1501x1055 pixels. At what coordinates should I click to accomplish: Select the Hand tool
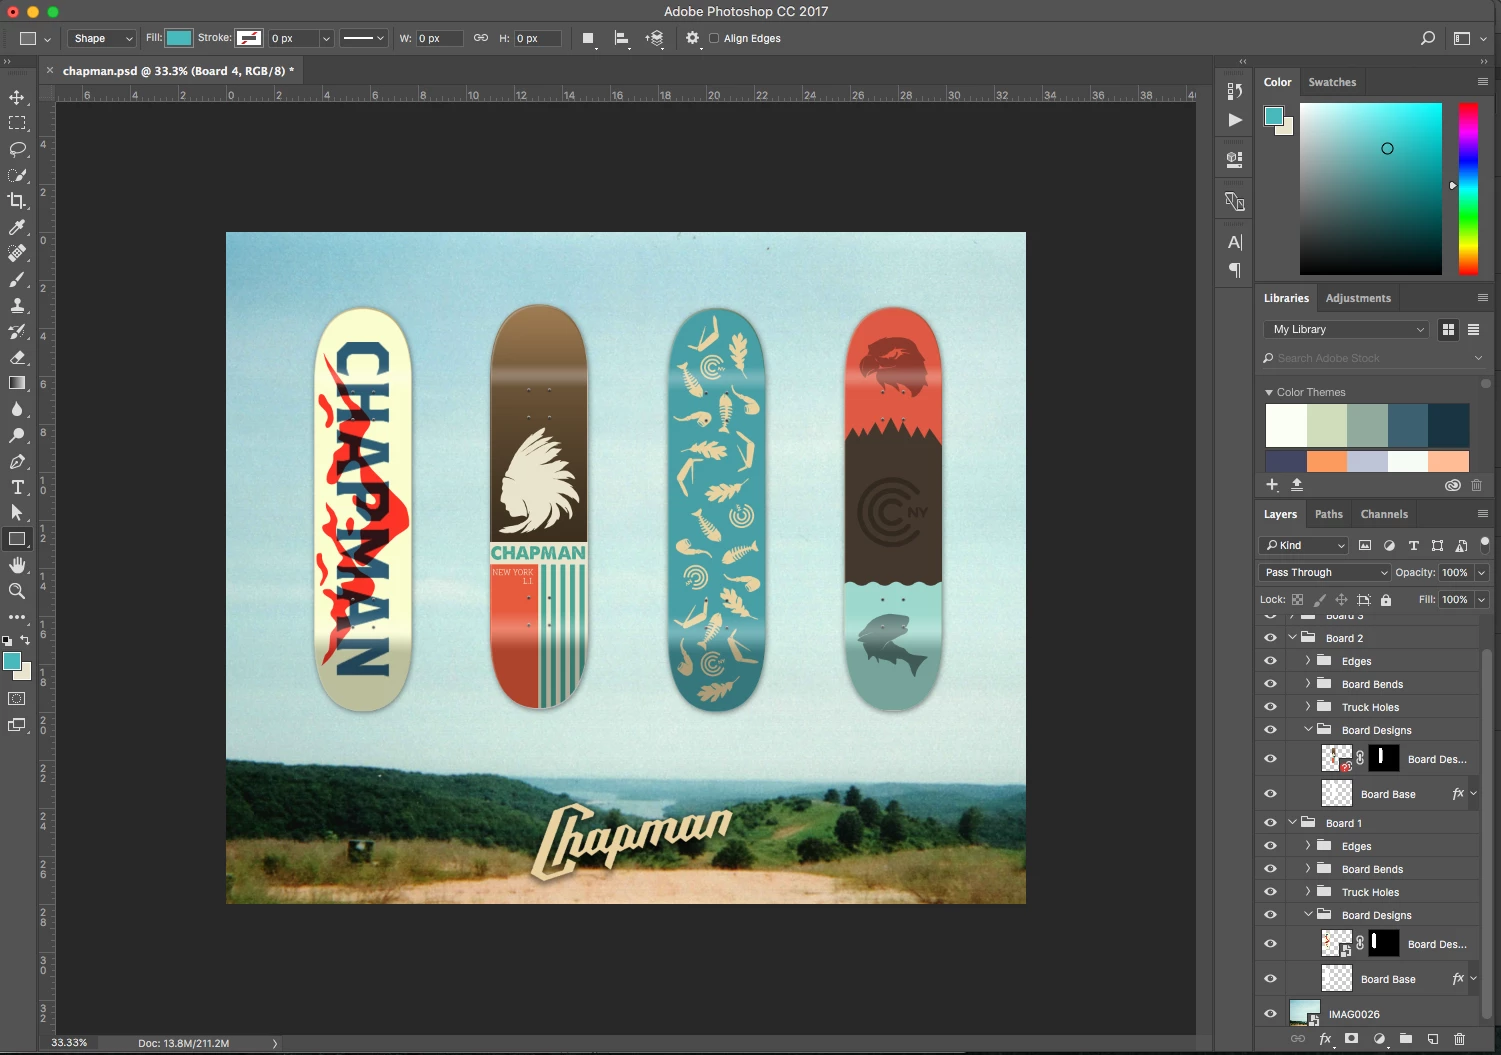click(x=17, y=565)
